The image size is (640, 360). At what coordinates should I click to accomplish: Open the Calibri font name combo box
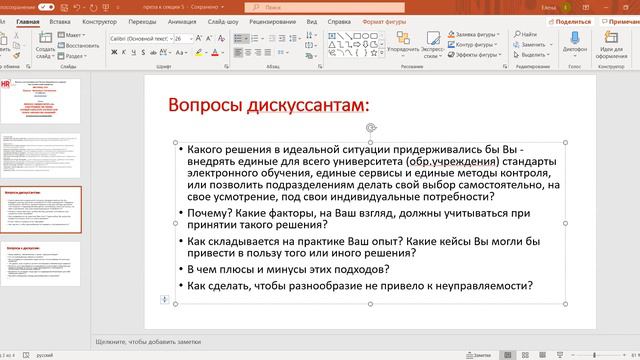click(x=141, y=38)
